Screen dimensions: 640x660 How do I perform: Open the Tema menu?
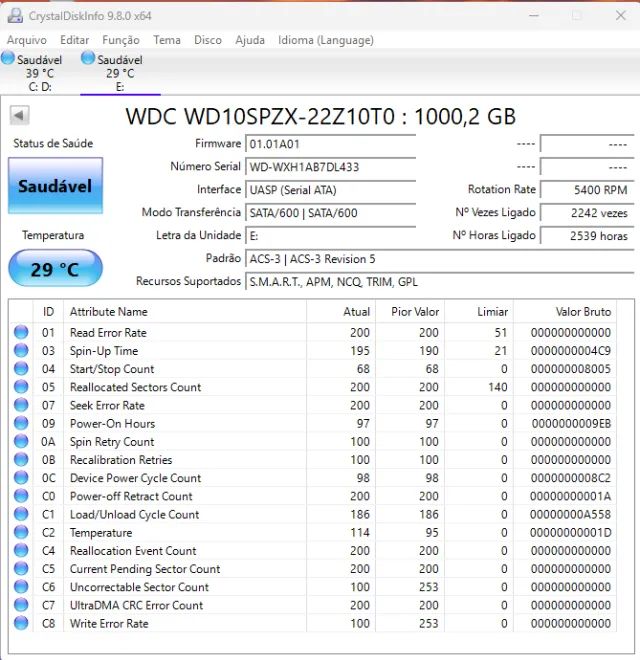pos(167,40)
